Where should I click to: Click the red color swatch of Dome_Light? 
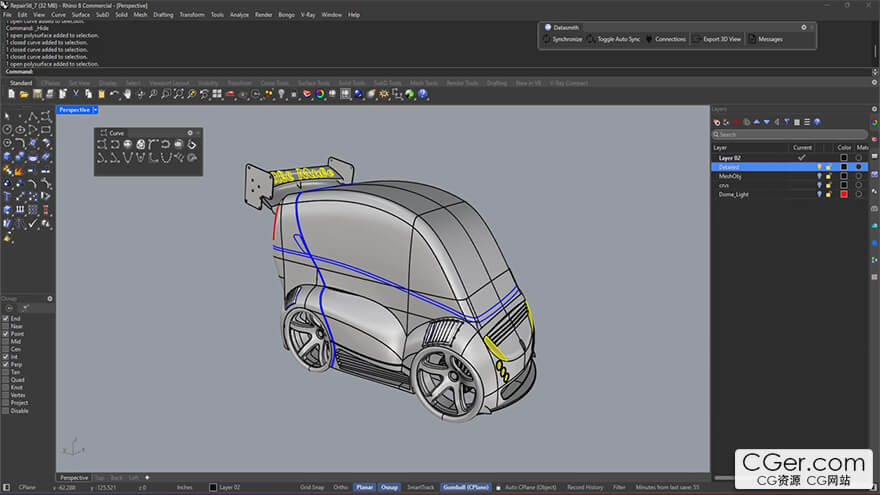click(x=844, y=194)
